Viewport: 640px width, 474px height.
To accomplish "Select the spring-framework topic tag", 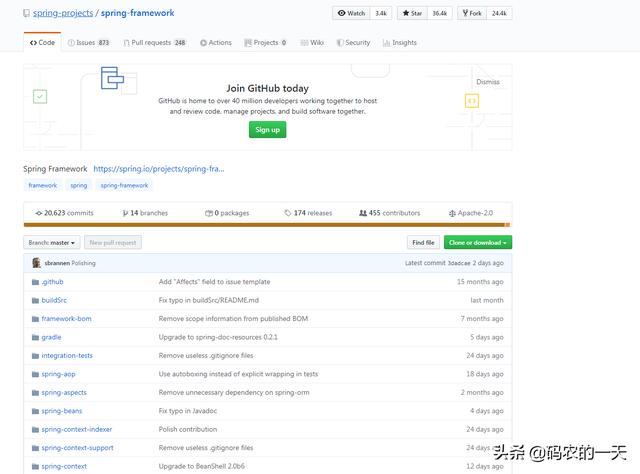I will (124, 185).
